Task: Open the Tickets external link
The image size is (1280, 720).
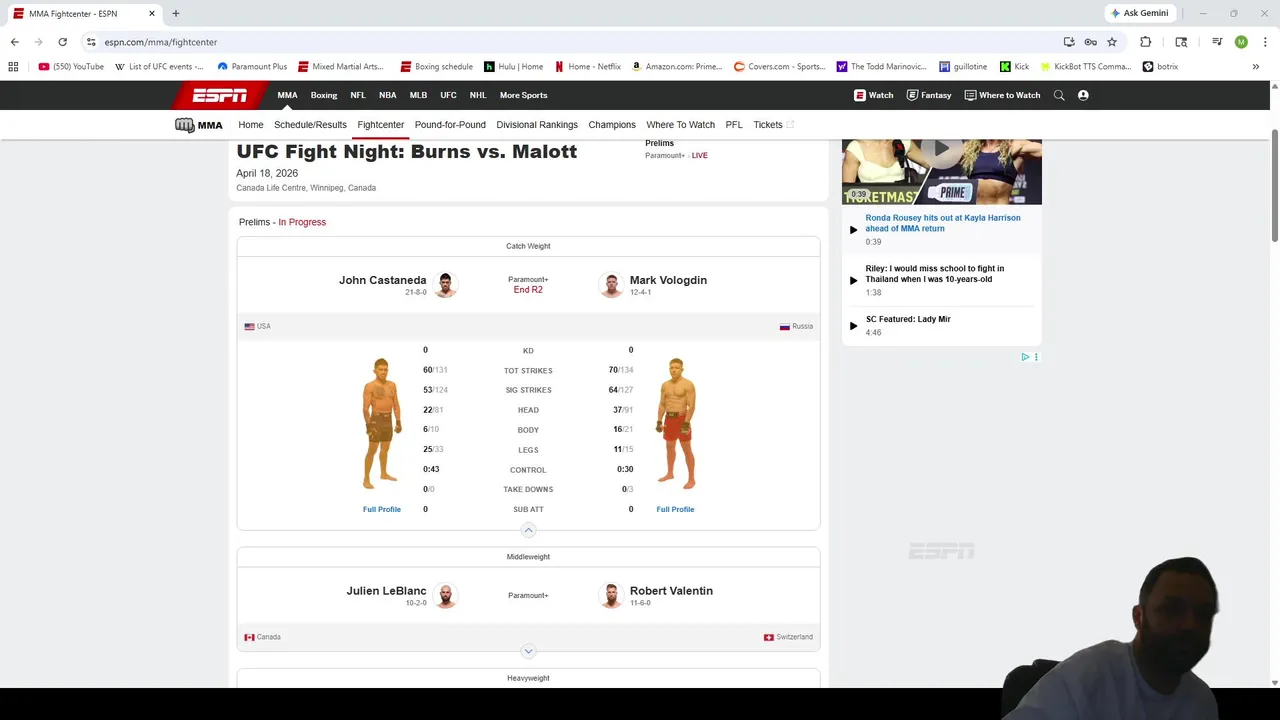Action: tap(773, 125)
